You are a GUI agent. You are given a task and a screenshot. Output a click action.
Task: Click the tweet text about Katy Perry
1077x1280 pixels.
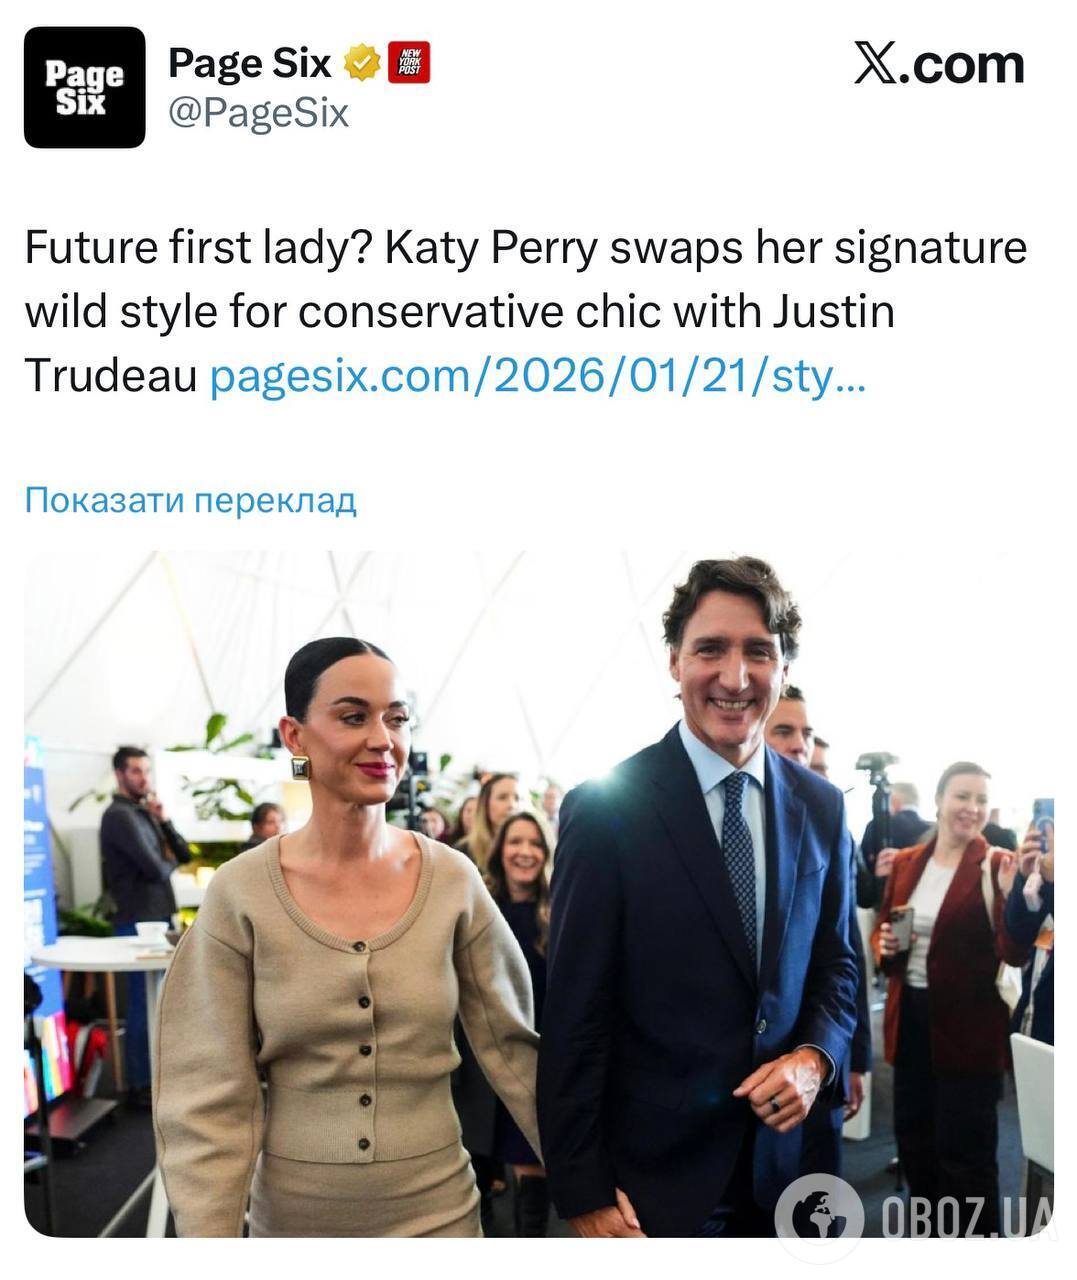(x=526, y=312)
